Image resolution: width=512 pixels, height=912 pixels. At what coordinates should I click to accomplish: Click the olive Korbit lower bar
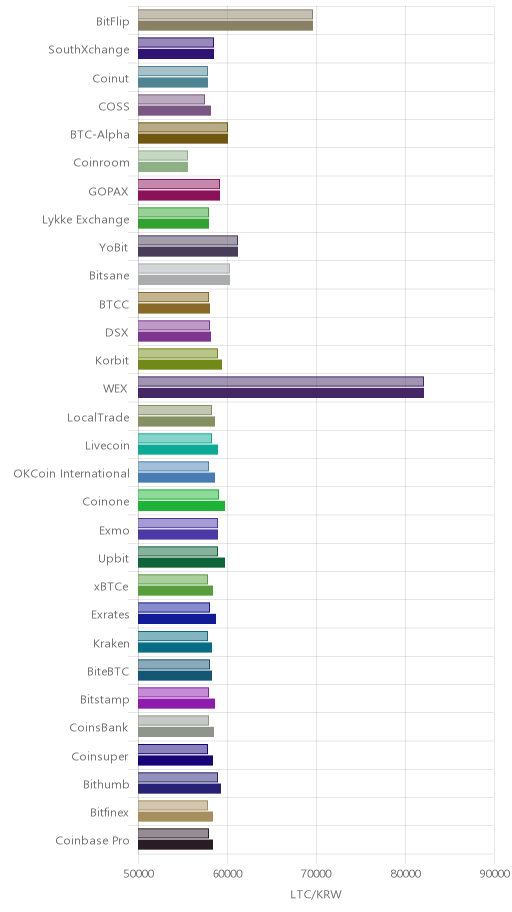click(180, 365)
